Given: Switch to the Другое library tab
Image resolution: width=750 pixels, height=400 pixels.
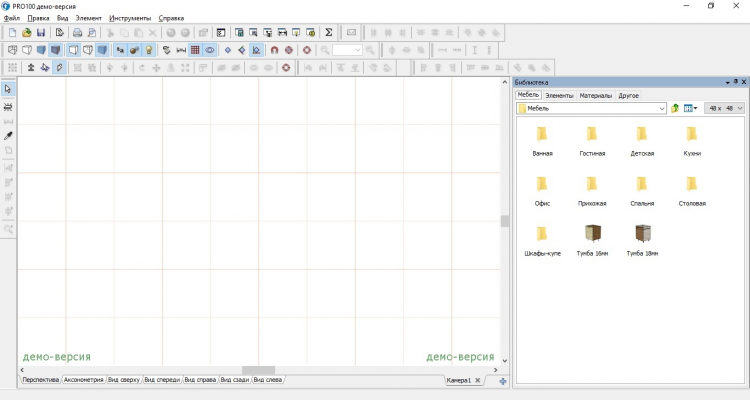Looking at the screenshot, I should coord(629,96).
